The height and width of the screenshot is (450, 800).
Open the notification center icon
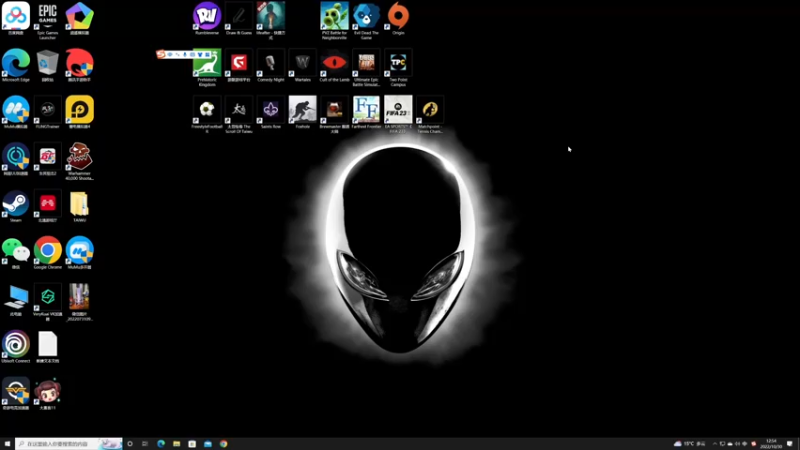click(790, 444)
